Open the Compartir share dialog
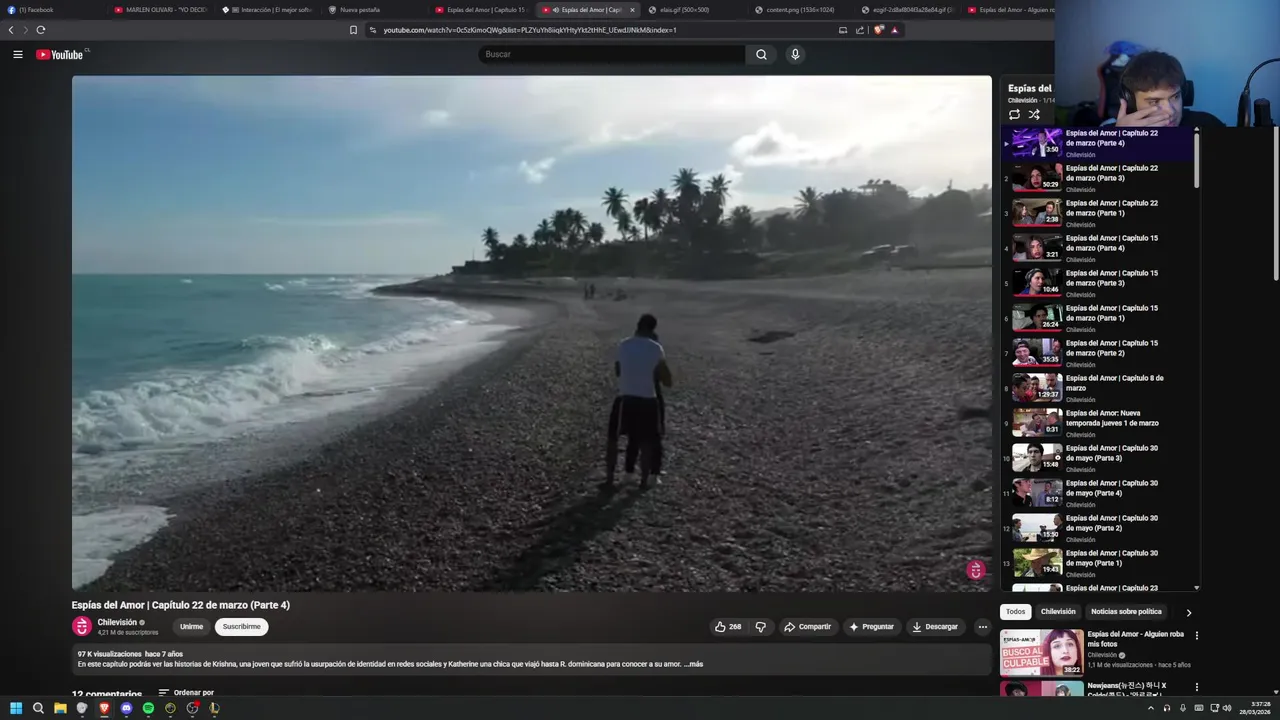 (x=807, y=627)
